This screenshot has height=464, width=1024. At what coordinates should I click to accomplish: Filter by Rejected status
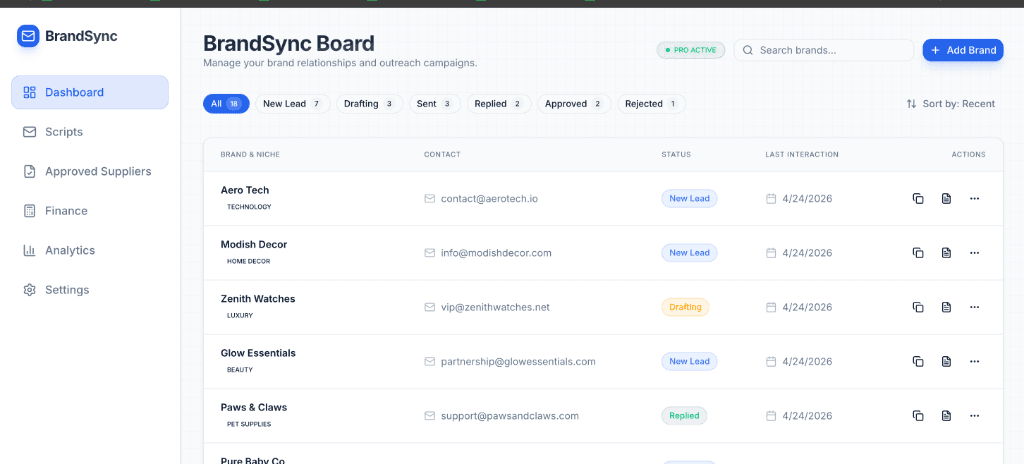pyautogui.click(x=651, y=104)
